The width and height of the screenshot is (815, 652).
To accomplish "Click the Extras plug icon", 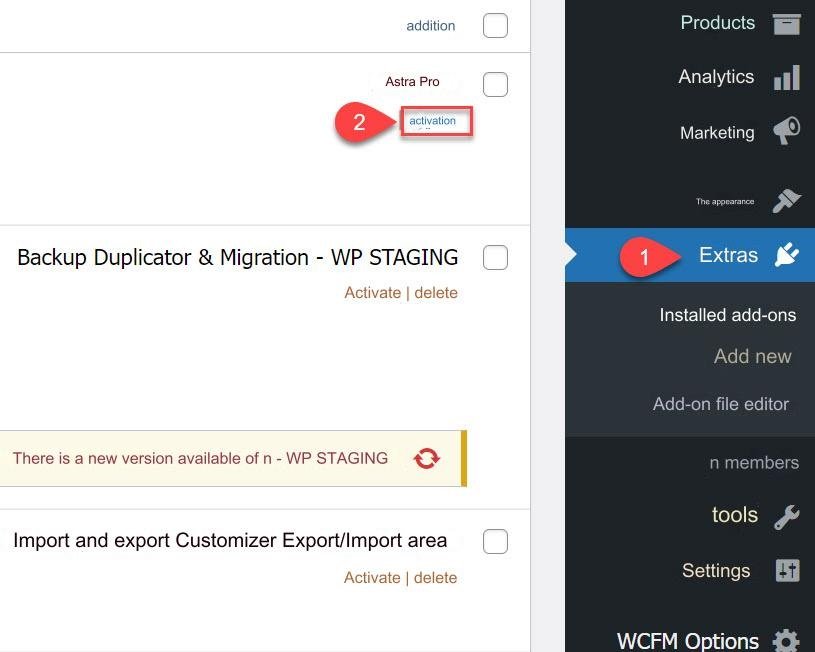I will [x=787, y=255].
